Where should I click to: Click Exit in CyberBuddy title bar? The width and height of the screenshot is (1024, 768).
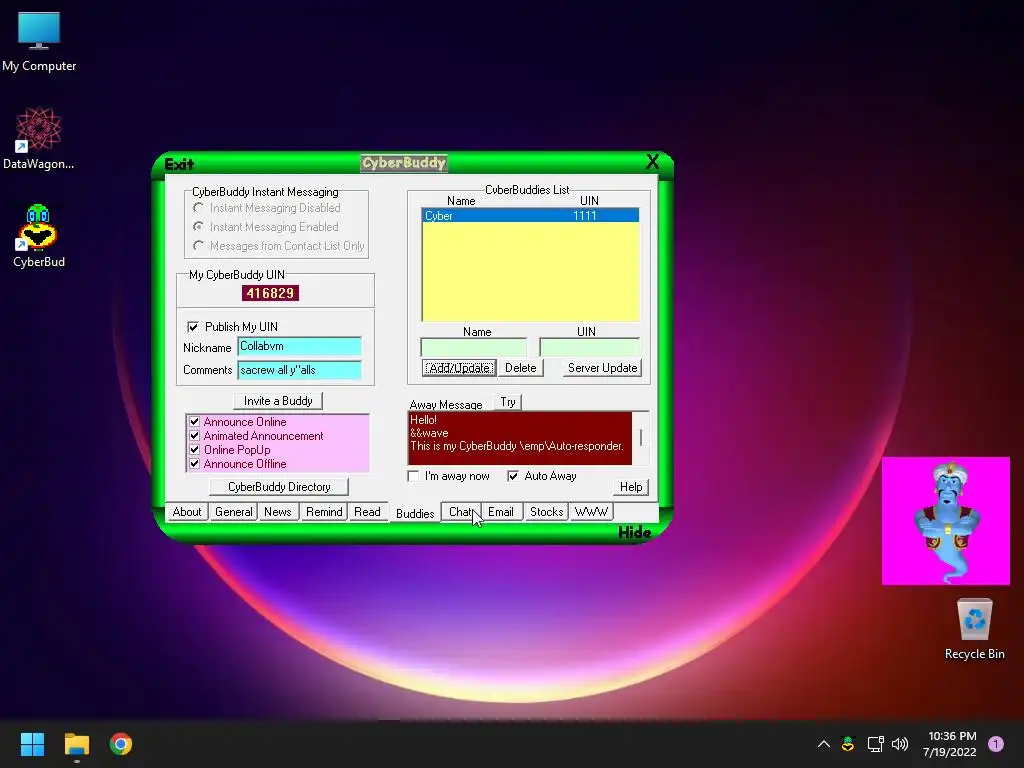179,164
